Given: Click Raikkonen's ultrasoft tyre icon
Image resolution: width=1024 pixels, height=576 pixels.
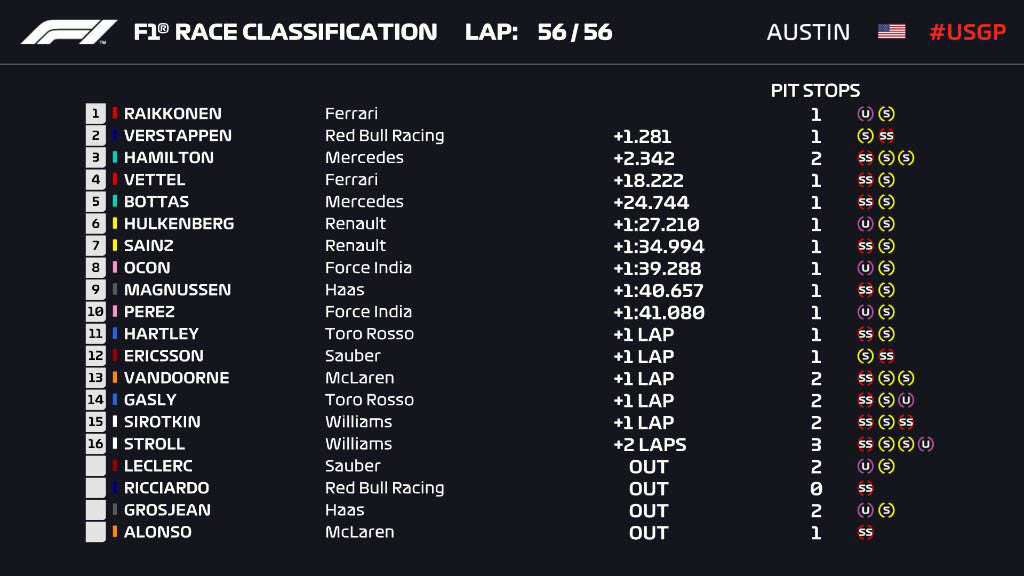Looking at the screenshot, I should coord(865,114).
